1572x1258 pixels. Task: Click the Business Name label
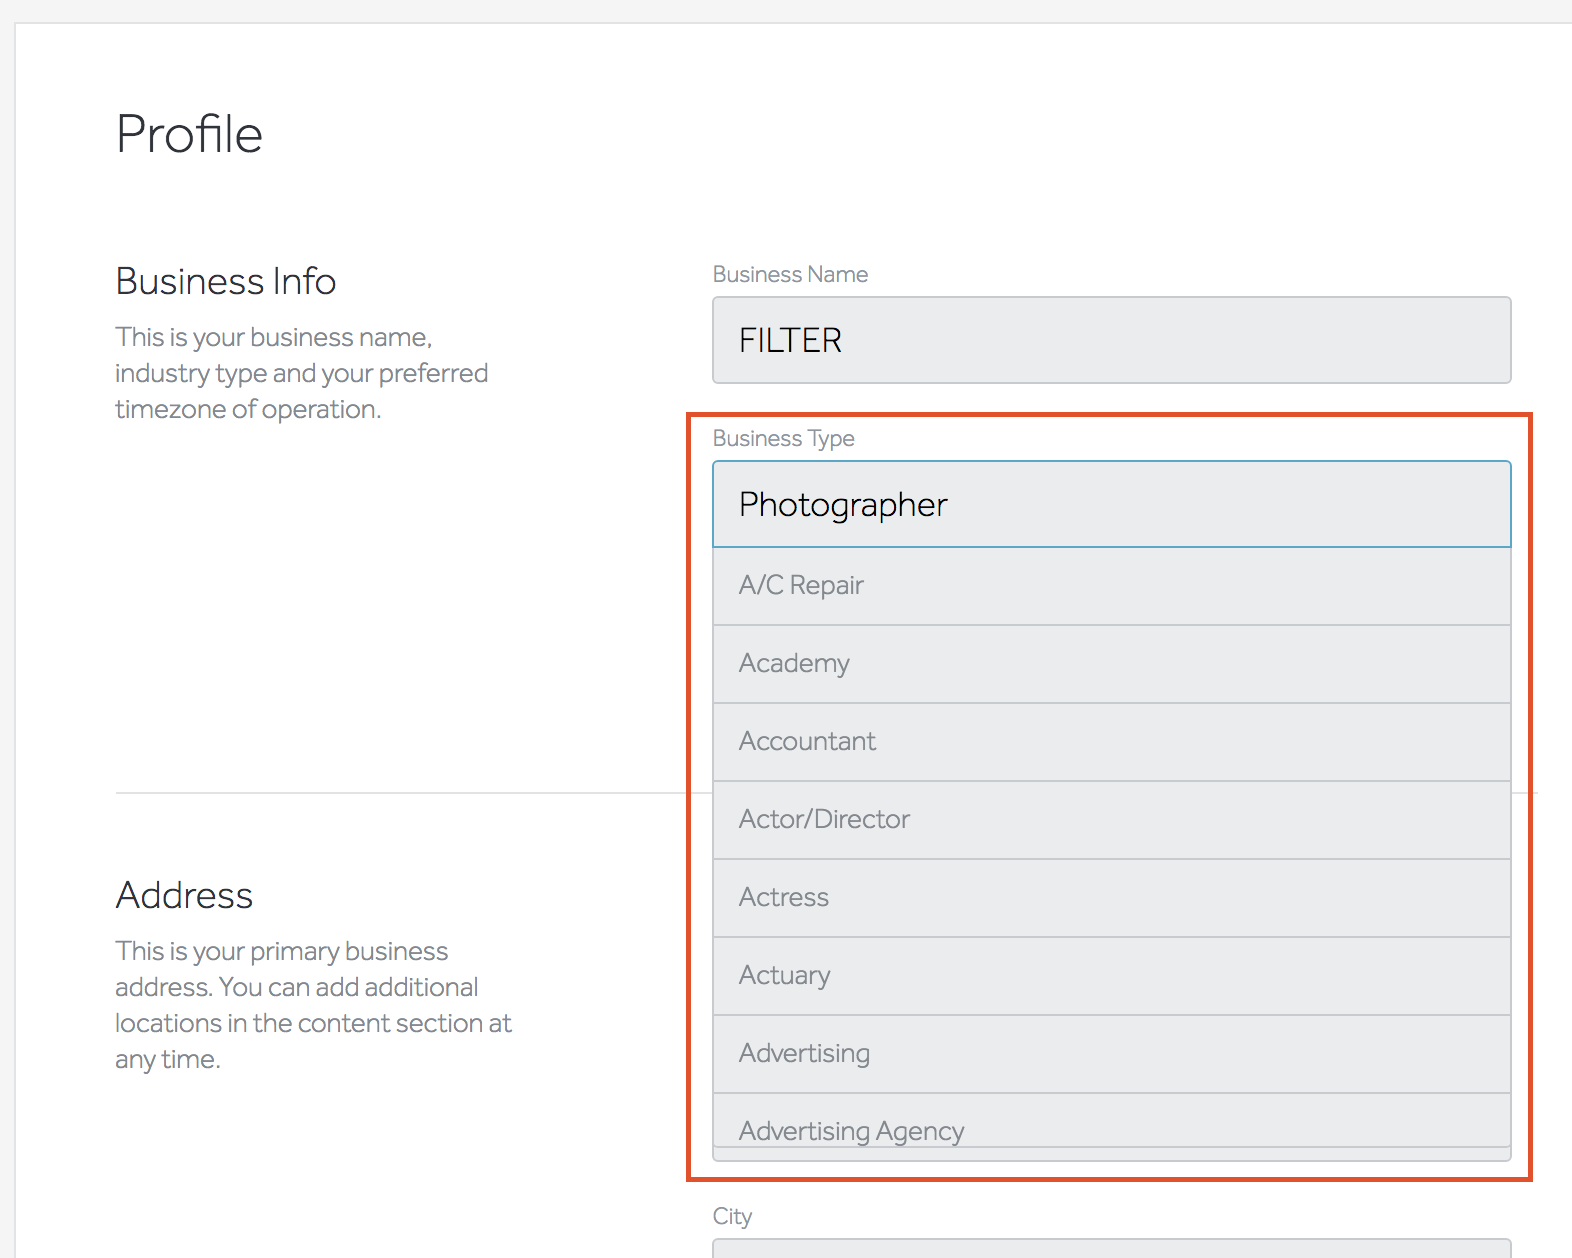tap(790, 274)
